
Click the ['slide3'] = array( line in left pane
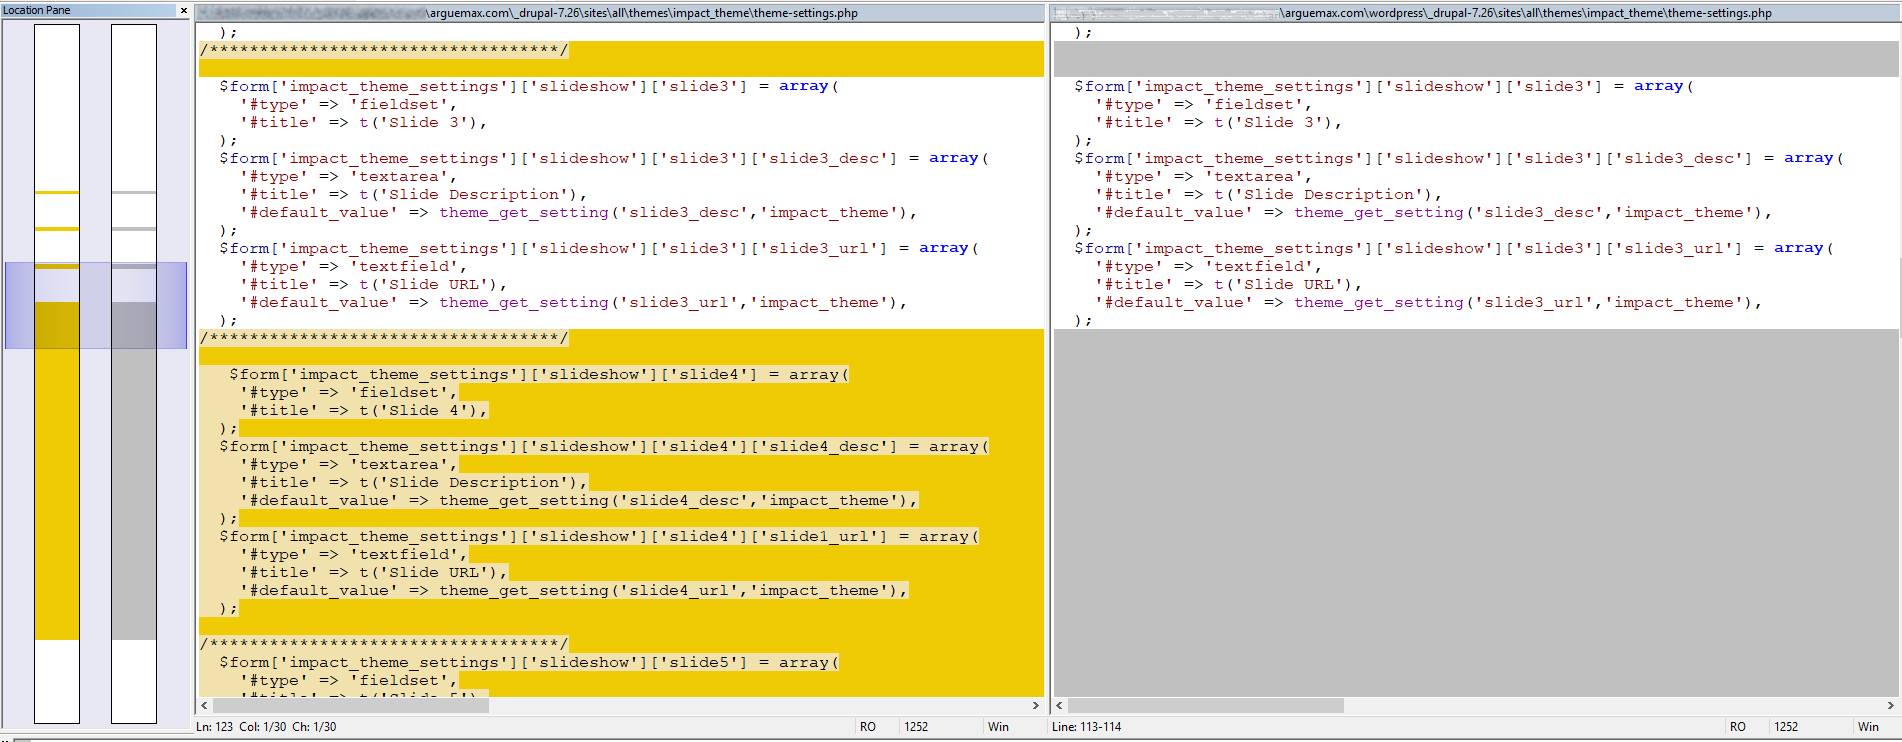(528, 87)
